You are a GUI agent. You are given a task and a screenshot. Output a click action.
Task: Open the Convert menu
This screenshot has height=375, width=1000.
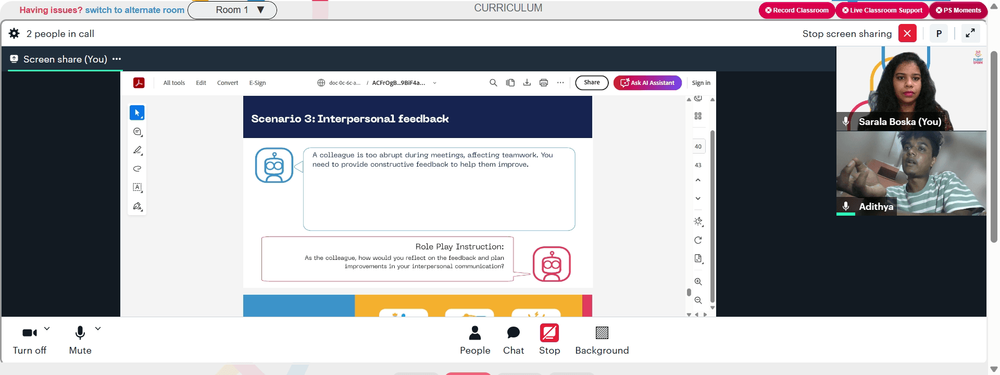(x=228, y=83)
